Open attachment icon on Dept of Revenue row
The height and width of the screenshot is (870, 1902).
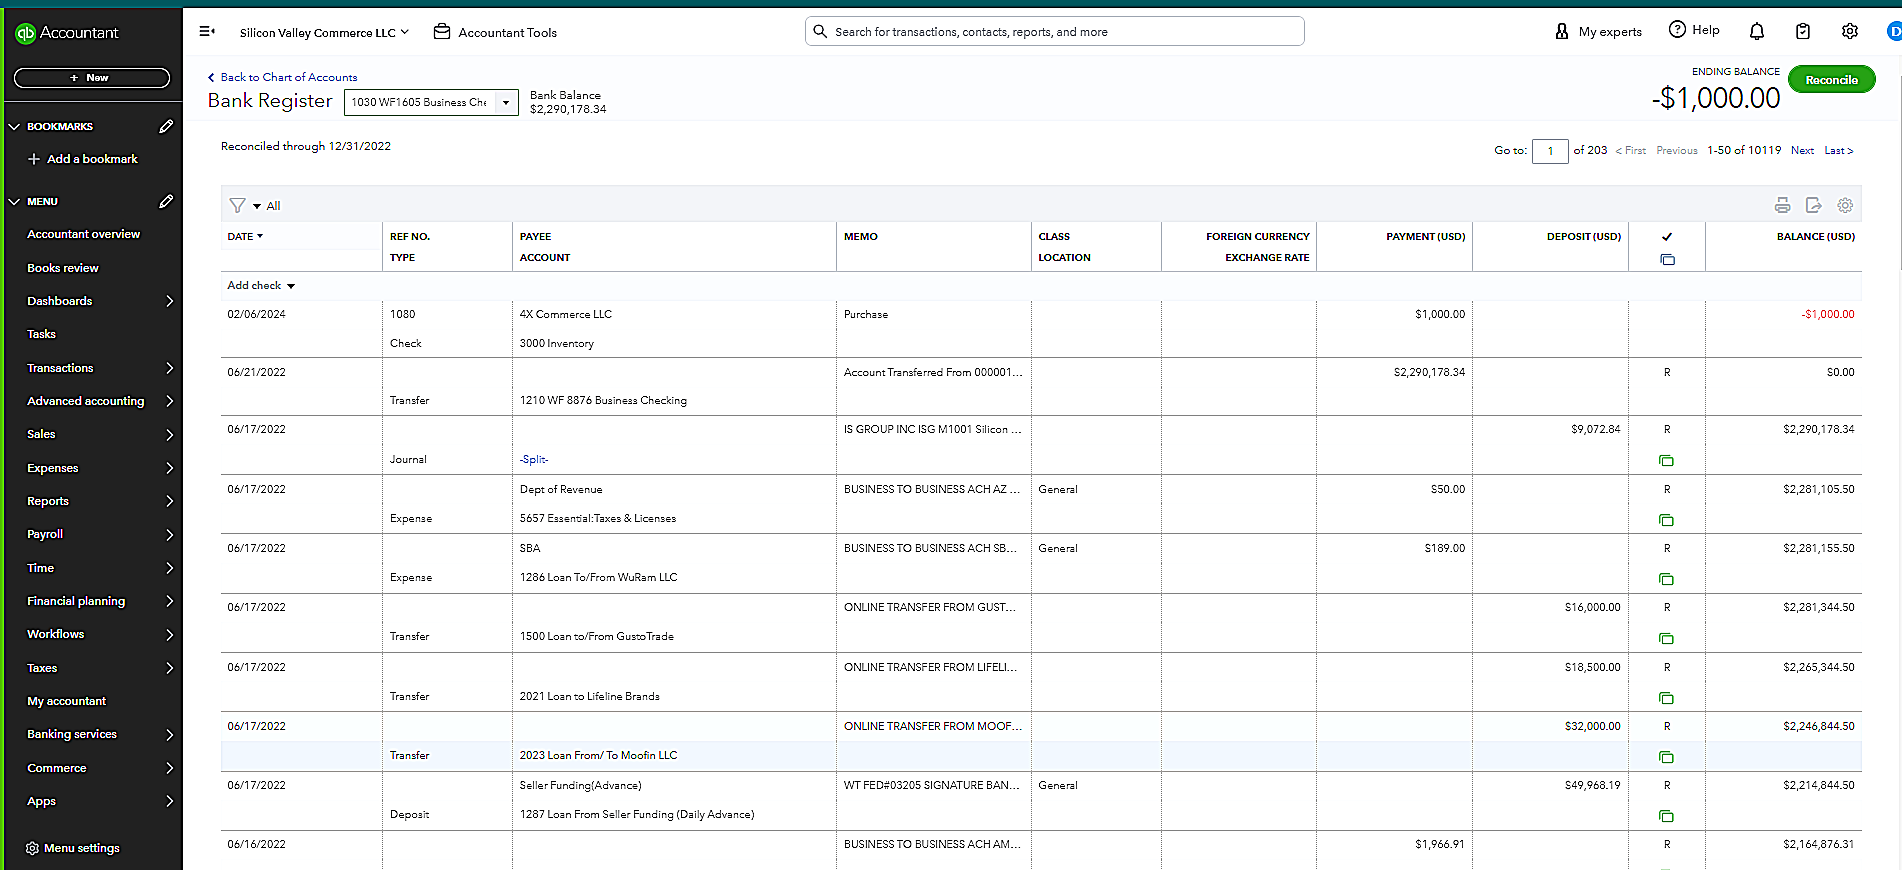[1666, 520]
